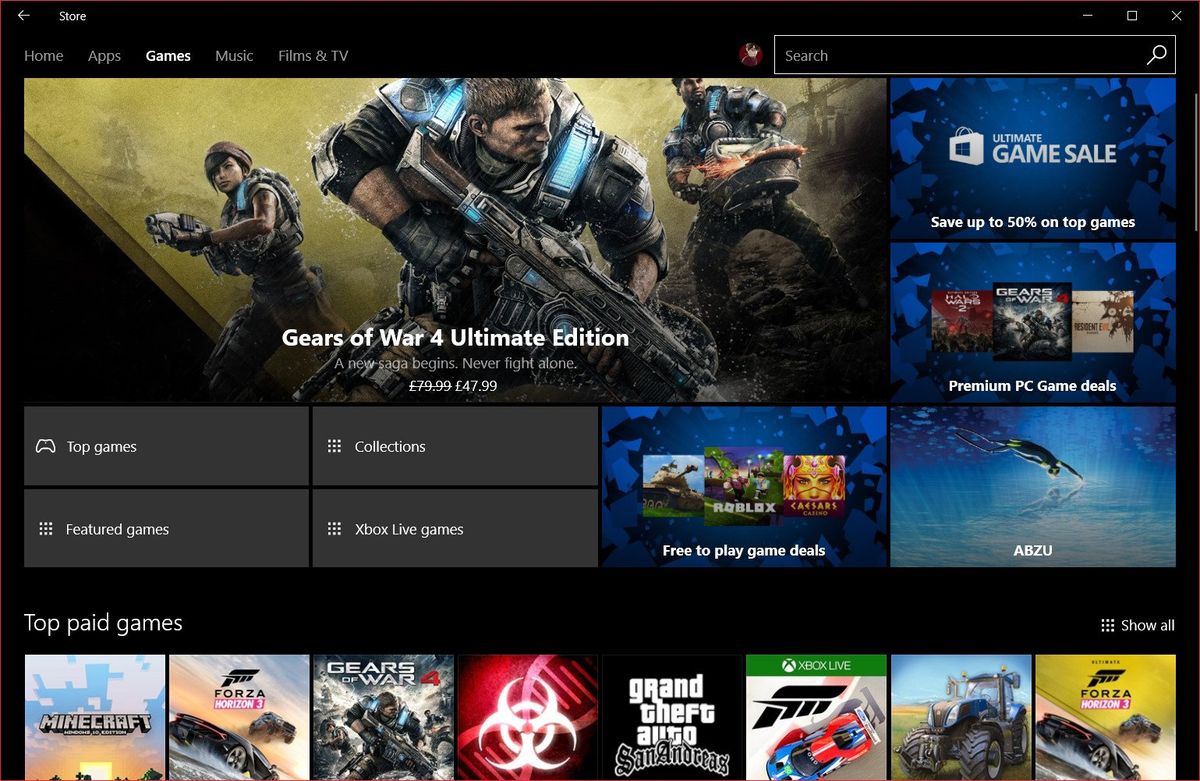Click the grid icon beside Xbox Live games
This screenshot has width=1200, height=781.
pyautogui.click(x=335, y=528)
